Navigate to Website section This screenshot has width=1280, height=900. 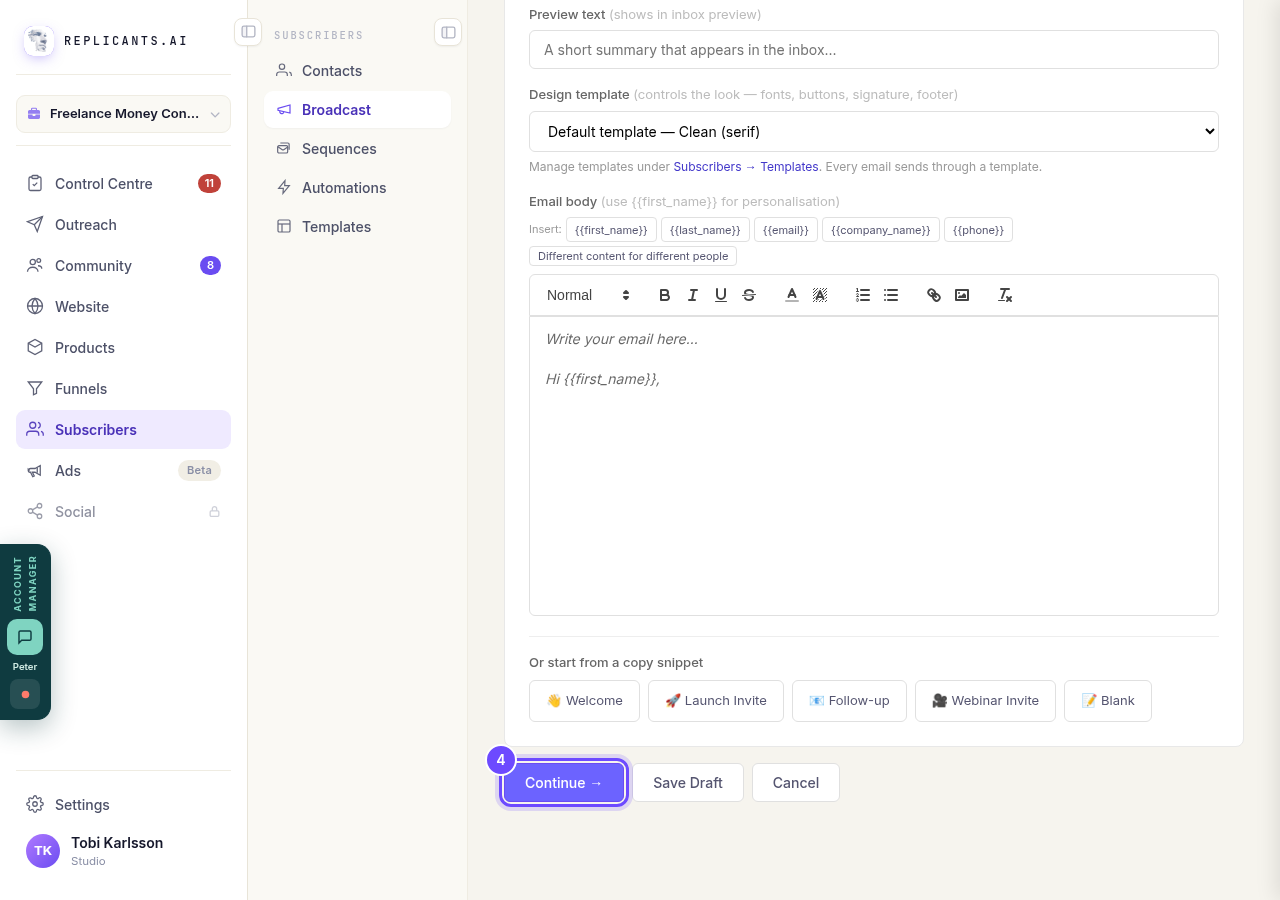[123, 307]
